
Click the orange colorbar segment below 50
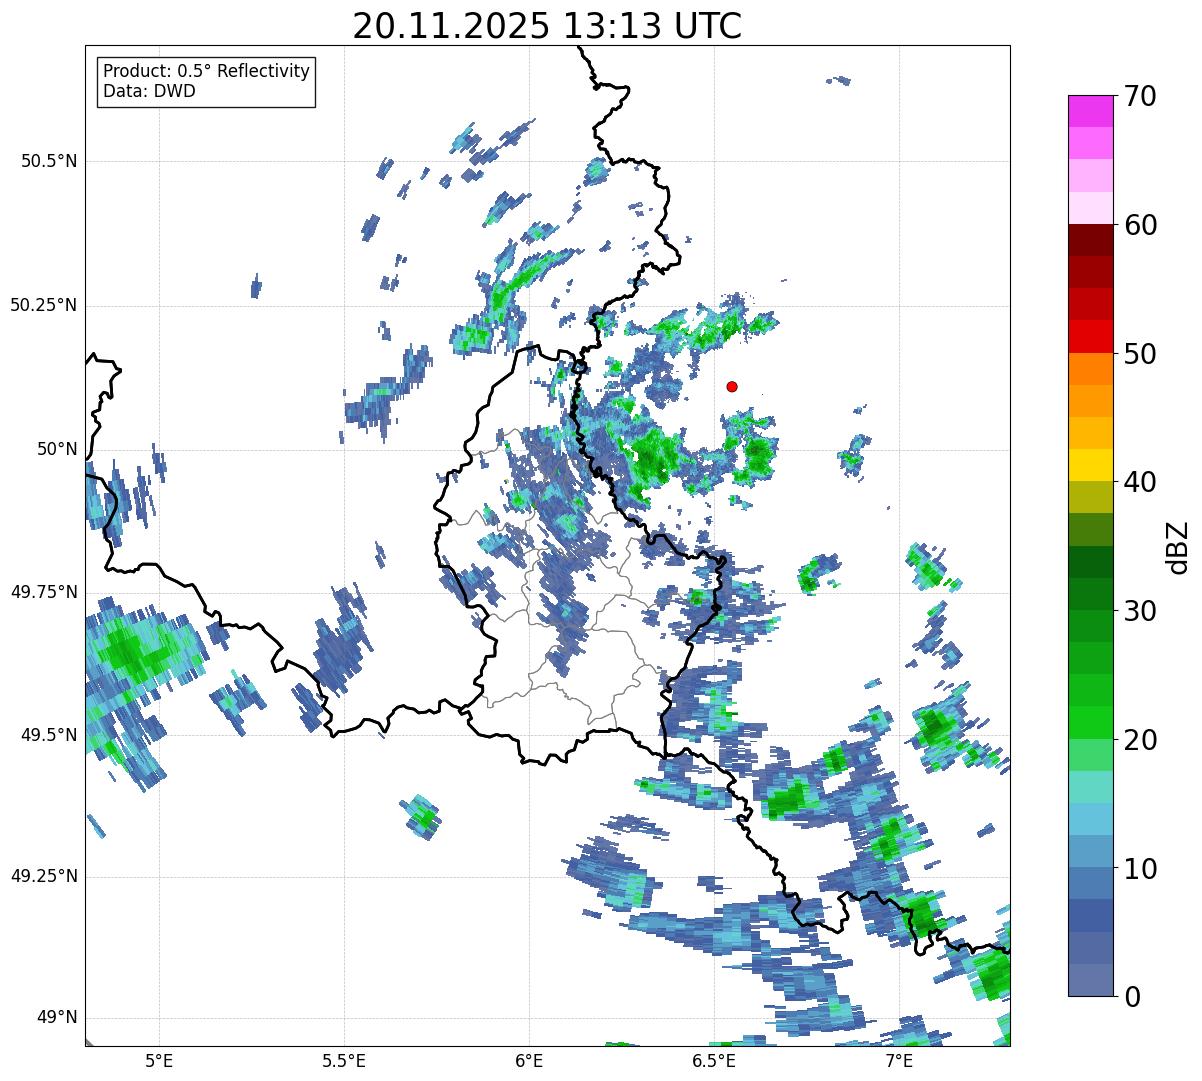(x=1090, y=369)
